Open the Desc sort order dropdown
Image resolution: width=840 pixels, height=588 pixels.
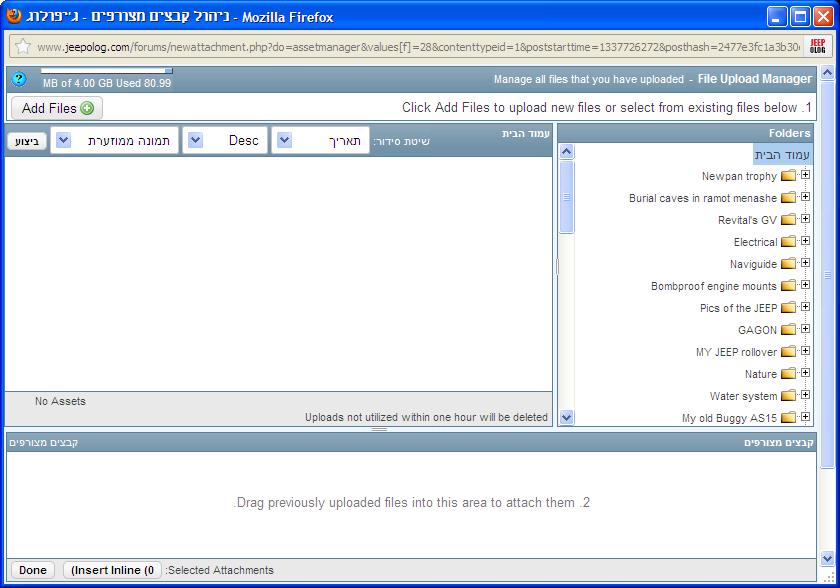196,141
